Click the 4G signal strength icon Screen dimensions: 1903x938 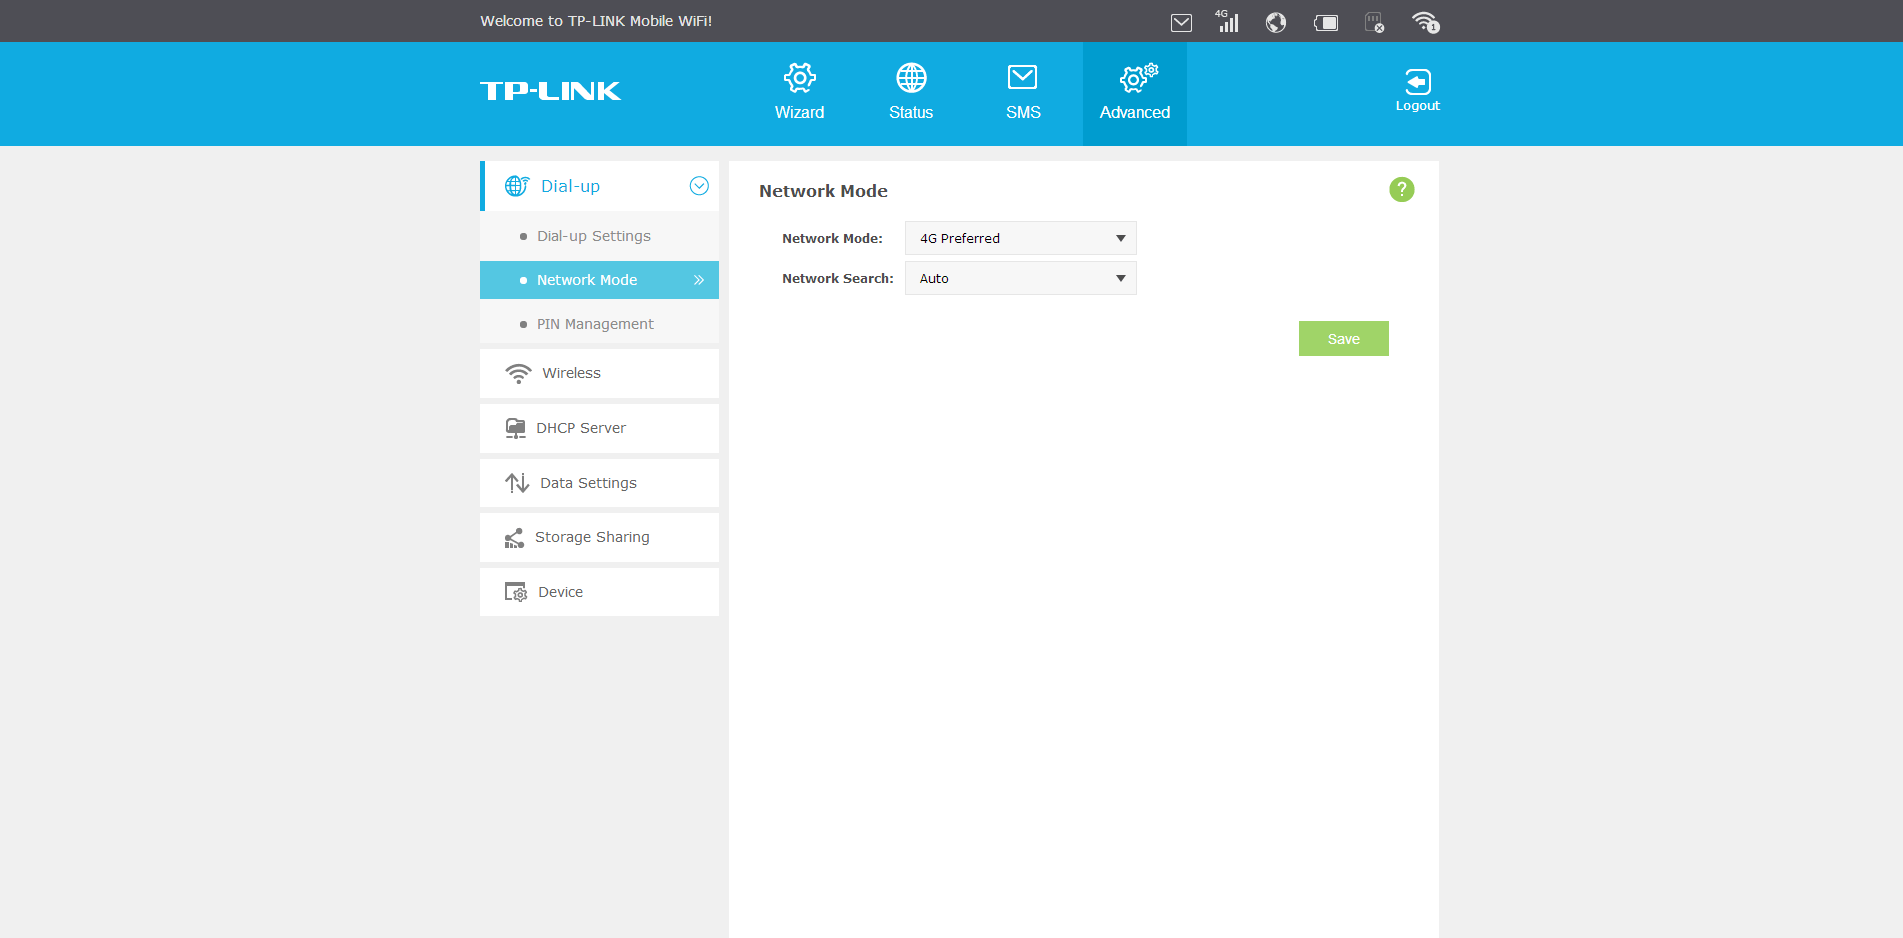pos(1227,21)
